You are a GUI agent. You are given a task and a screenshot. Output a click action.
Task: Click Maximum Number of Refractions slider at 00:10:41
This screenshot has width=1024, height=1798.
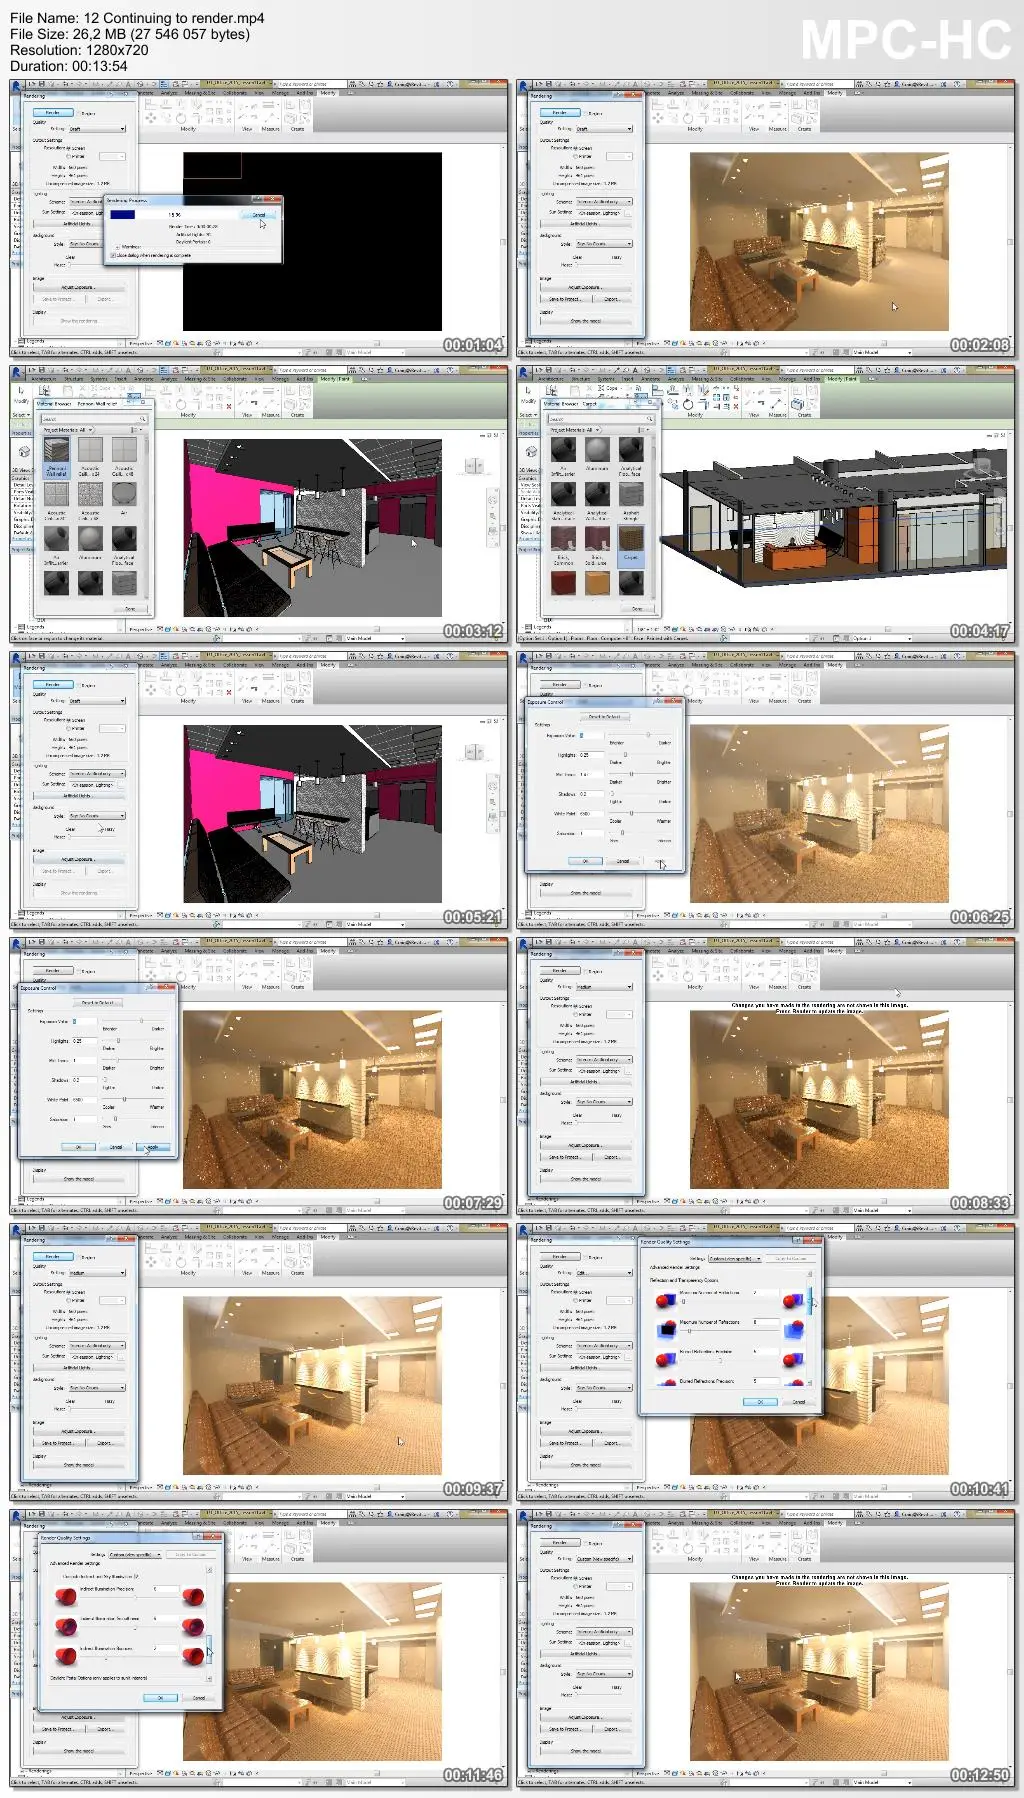pyautogui.click(x=690, y=1330)
